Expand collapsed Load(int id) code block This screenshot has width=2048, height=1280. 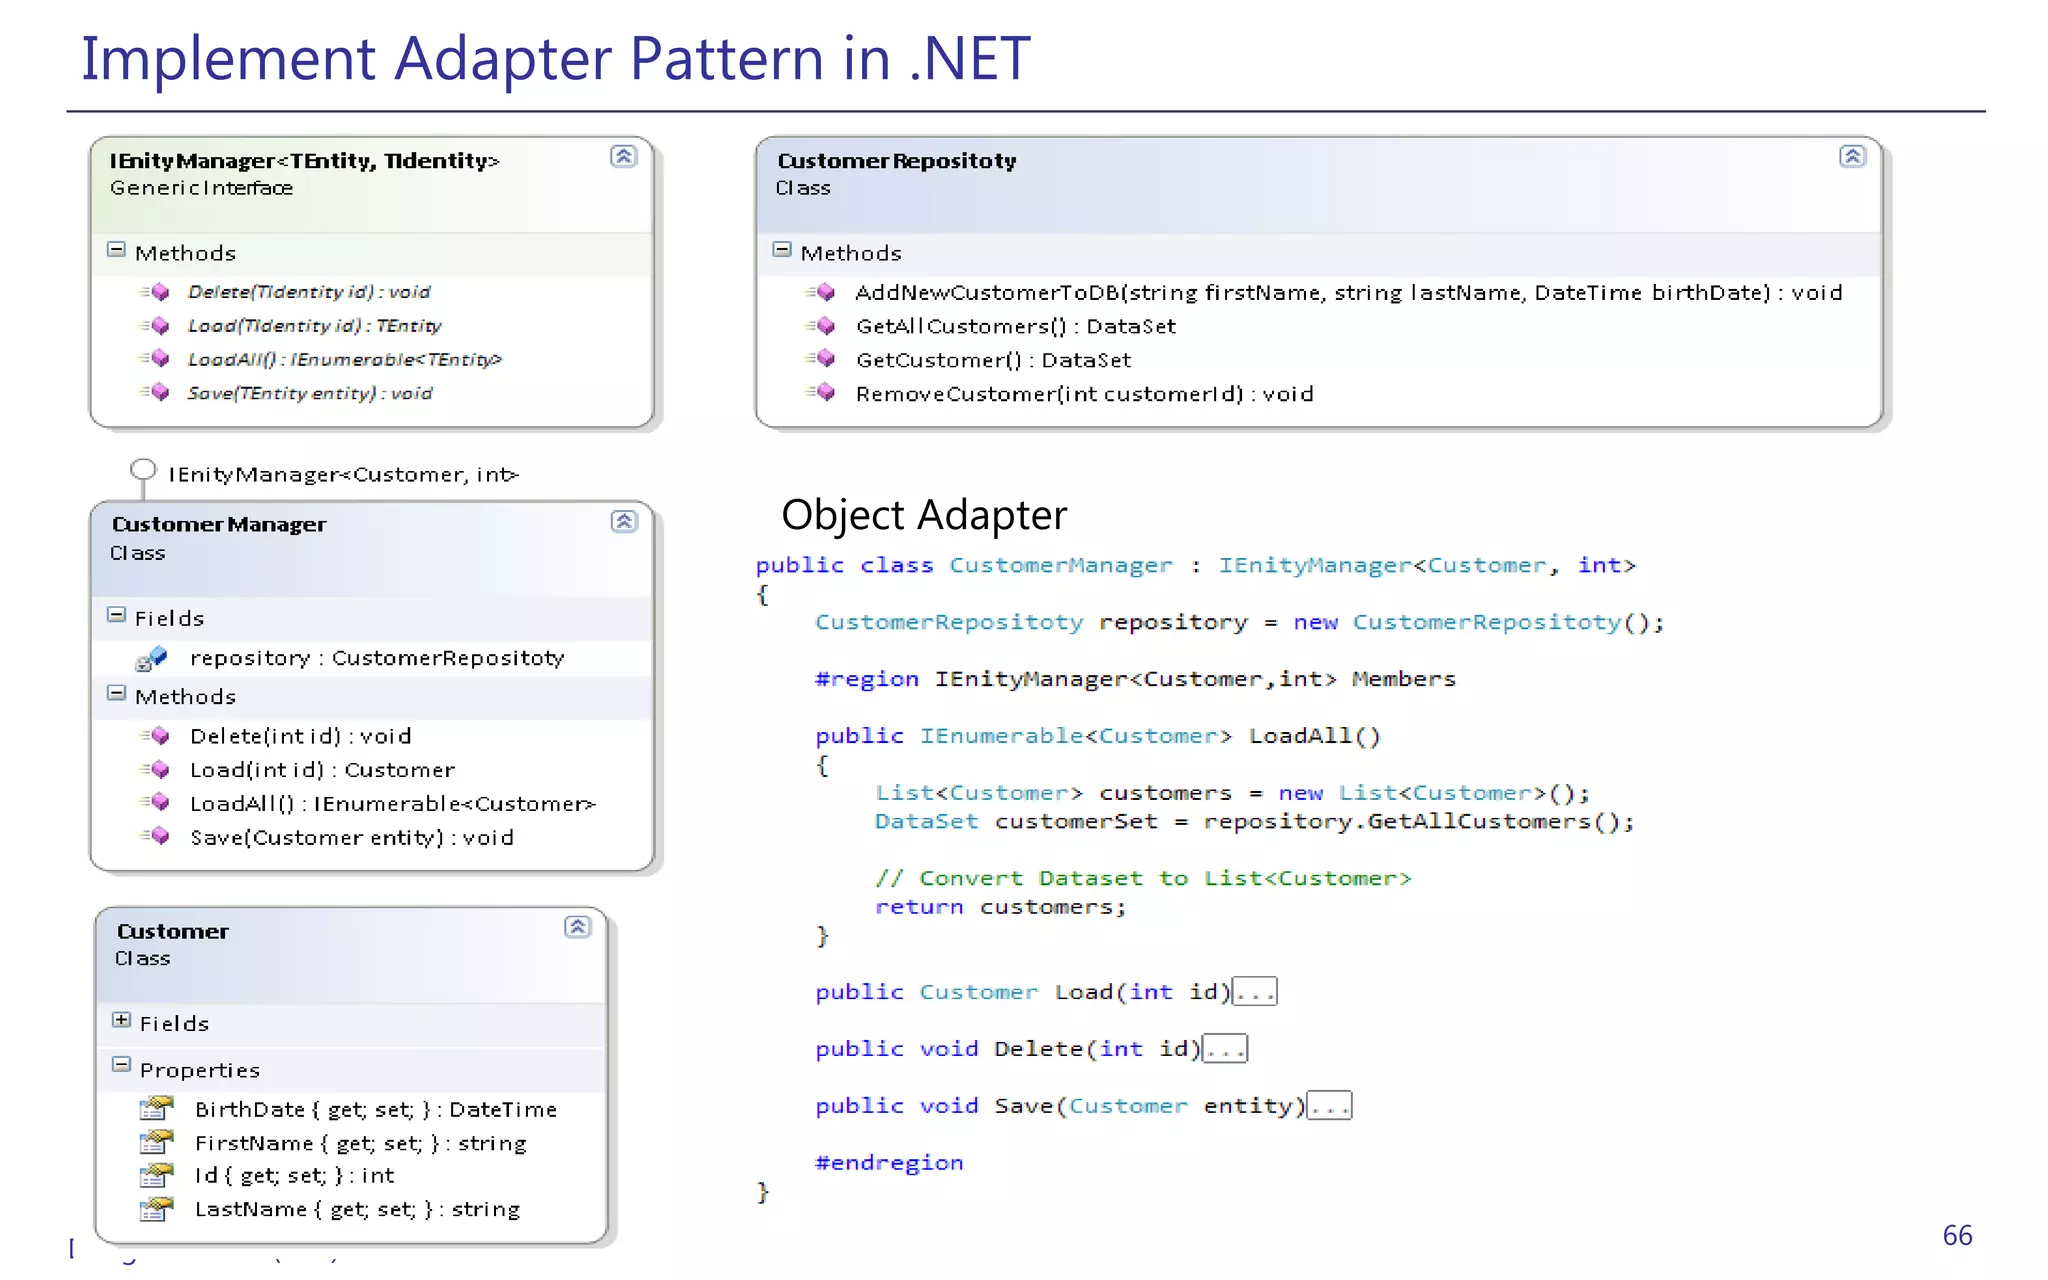(x=1255, y=992)
